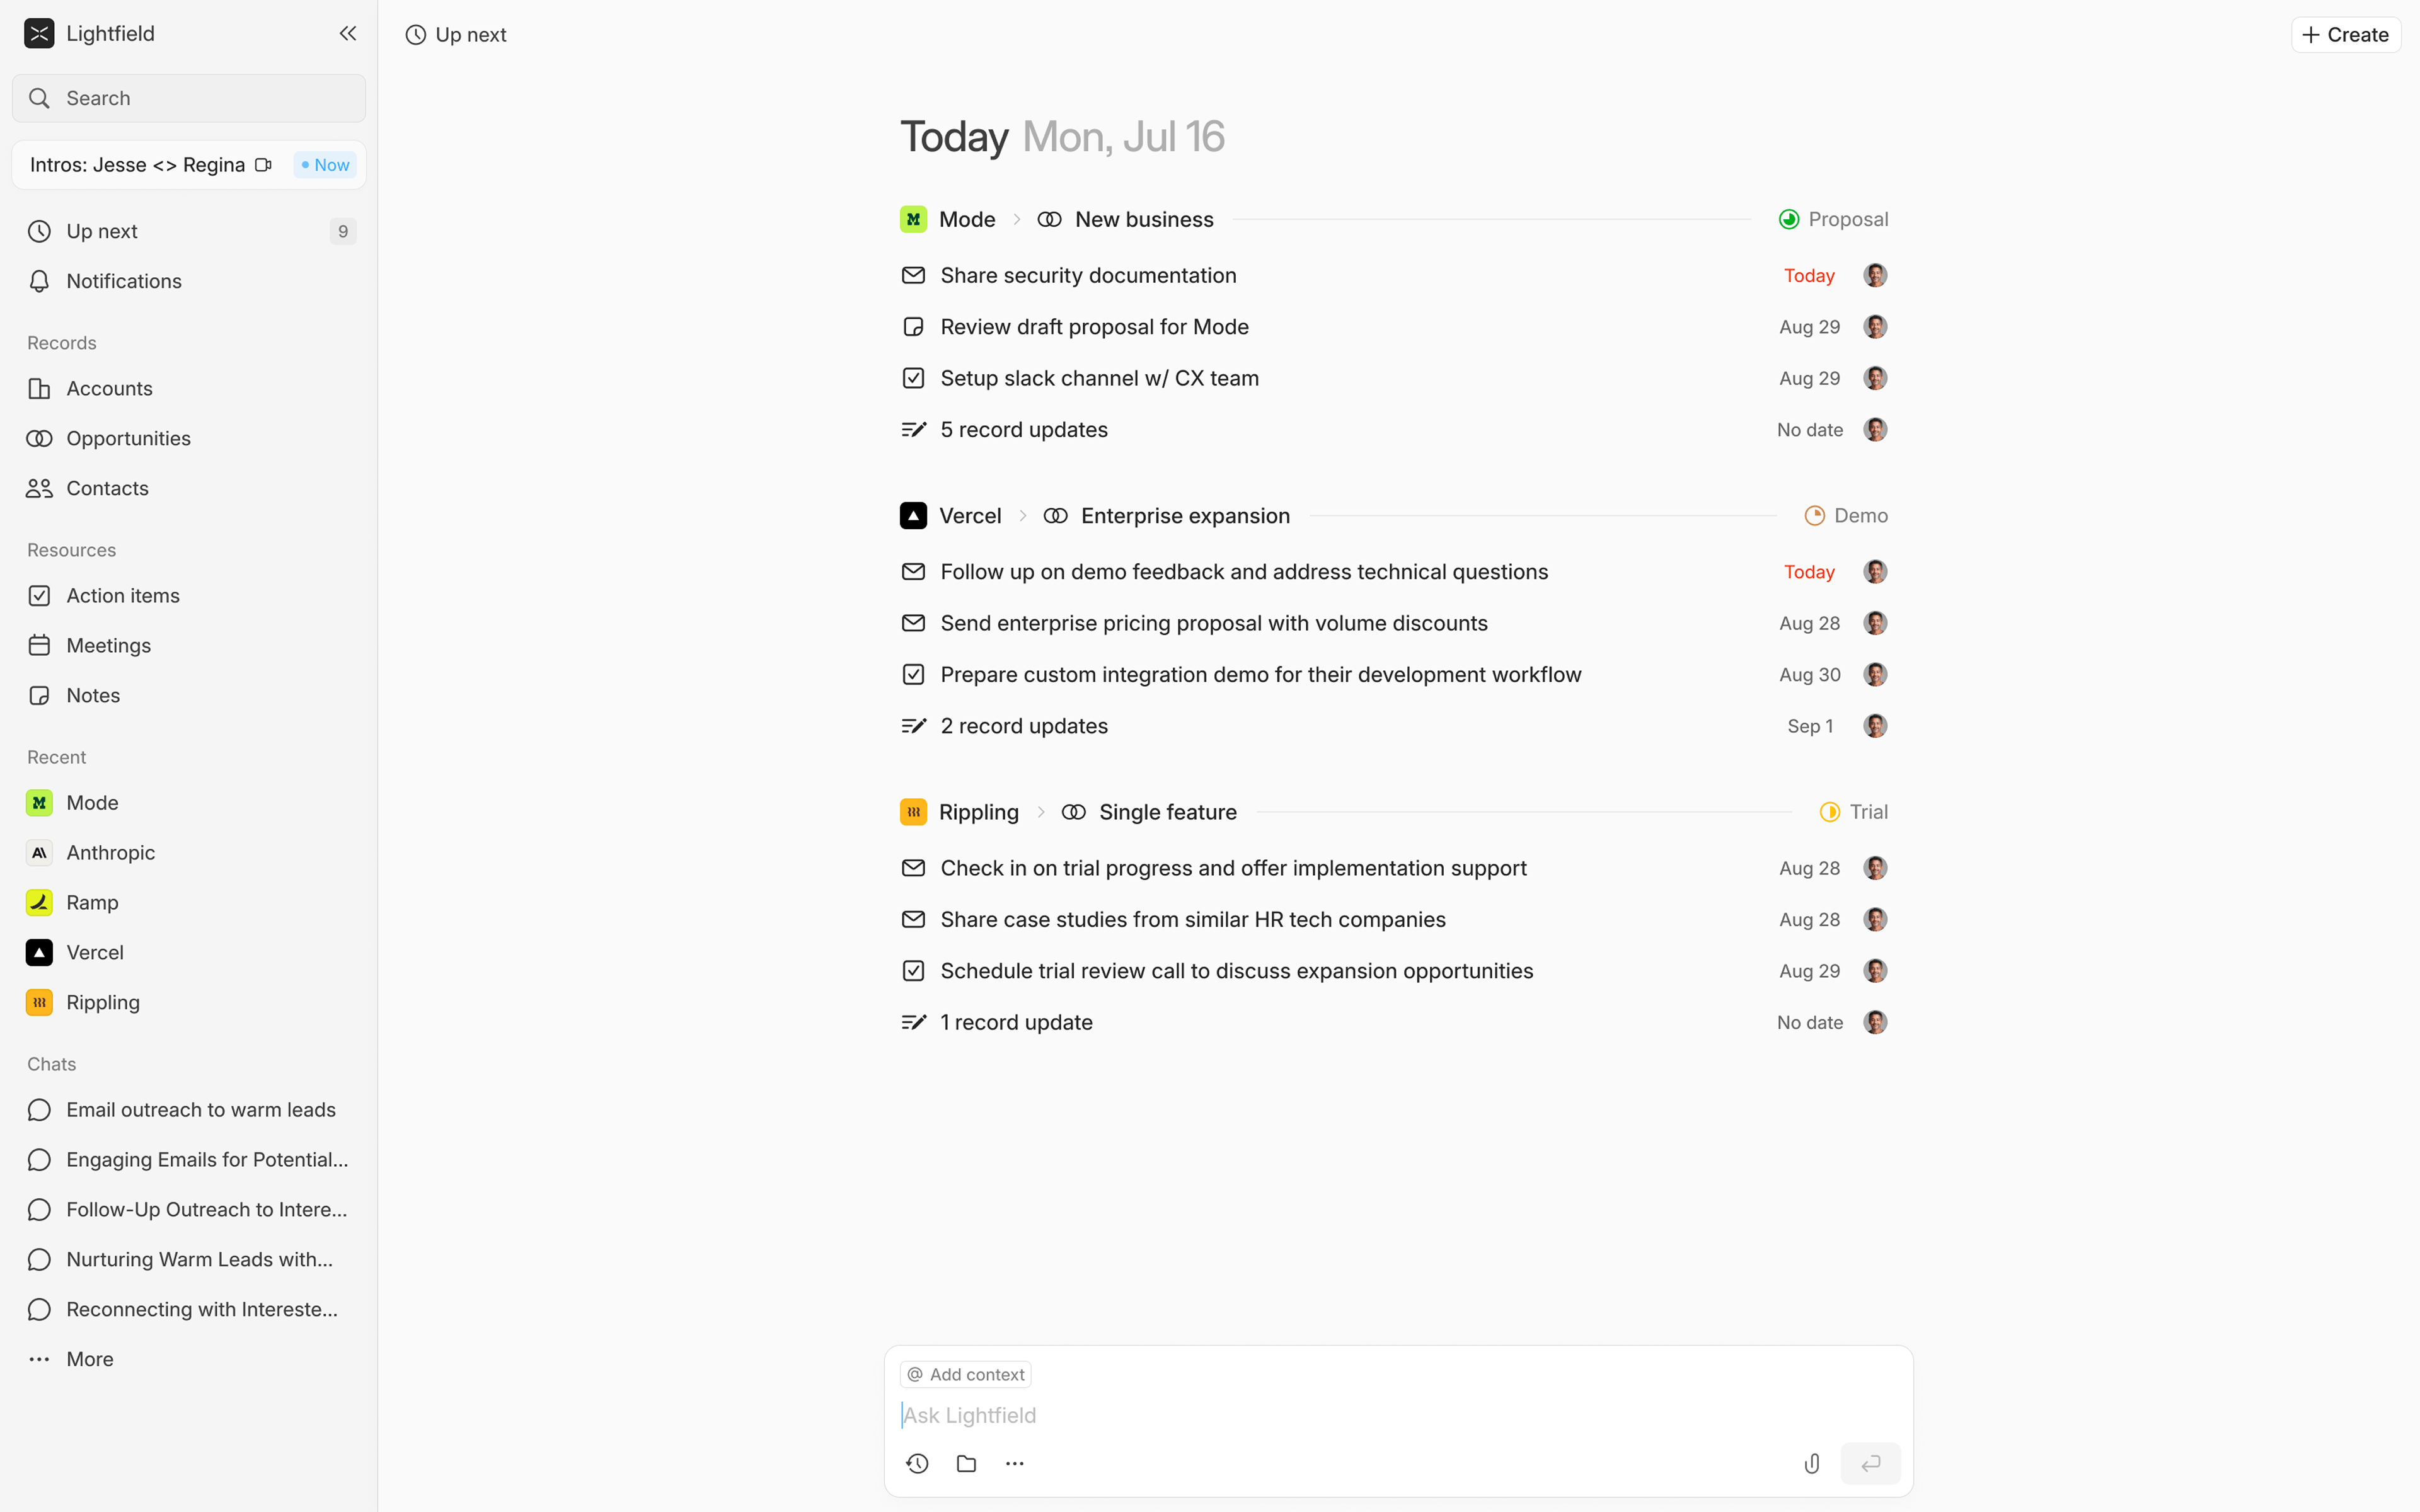The image size is (2420, 1512).
Task: Open Accounts from the Records sidebar
Action: (109, 388)
